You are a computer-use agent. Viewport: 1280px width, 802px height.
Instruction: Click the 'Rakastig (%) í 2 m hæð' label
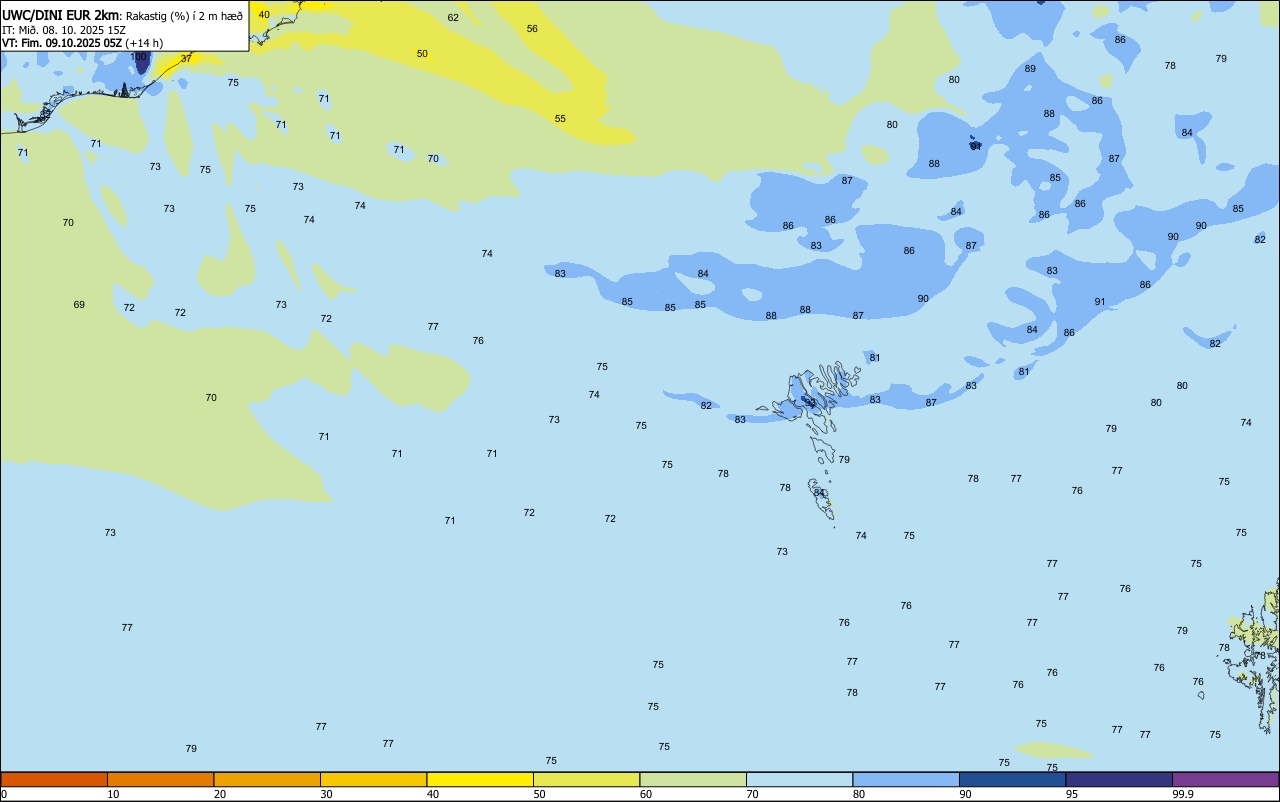[184, 15]
